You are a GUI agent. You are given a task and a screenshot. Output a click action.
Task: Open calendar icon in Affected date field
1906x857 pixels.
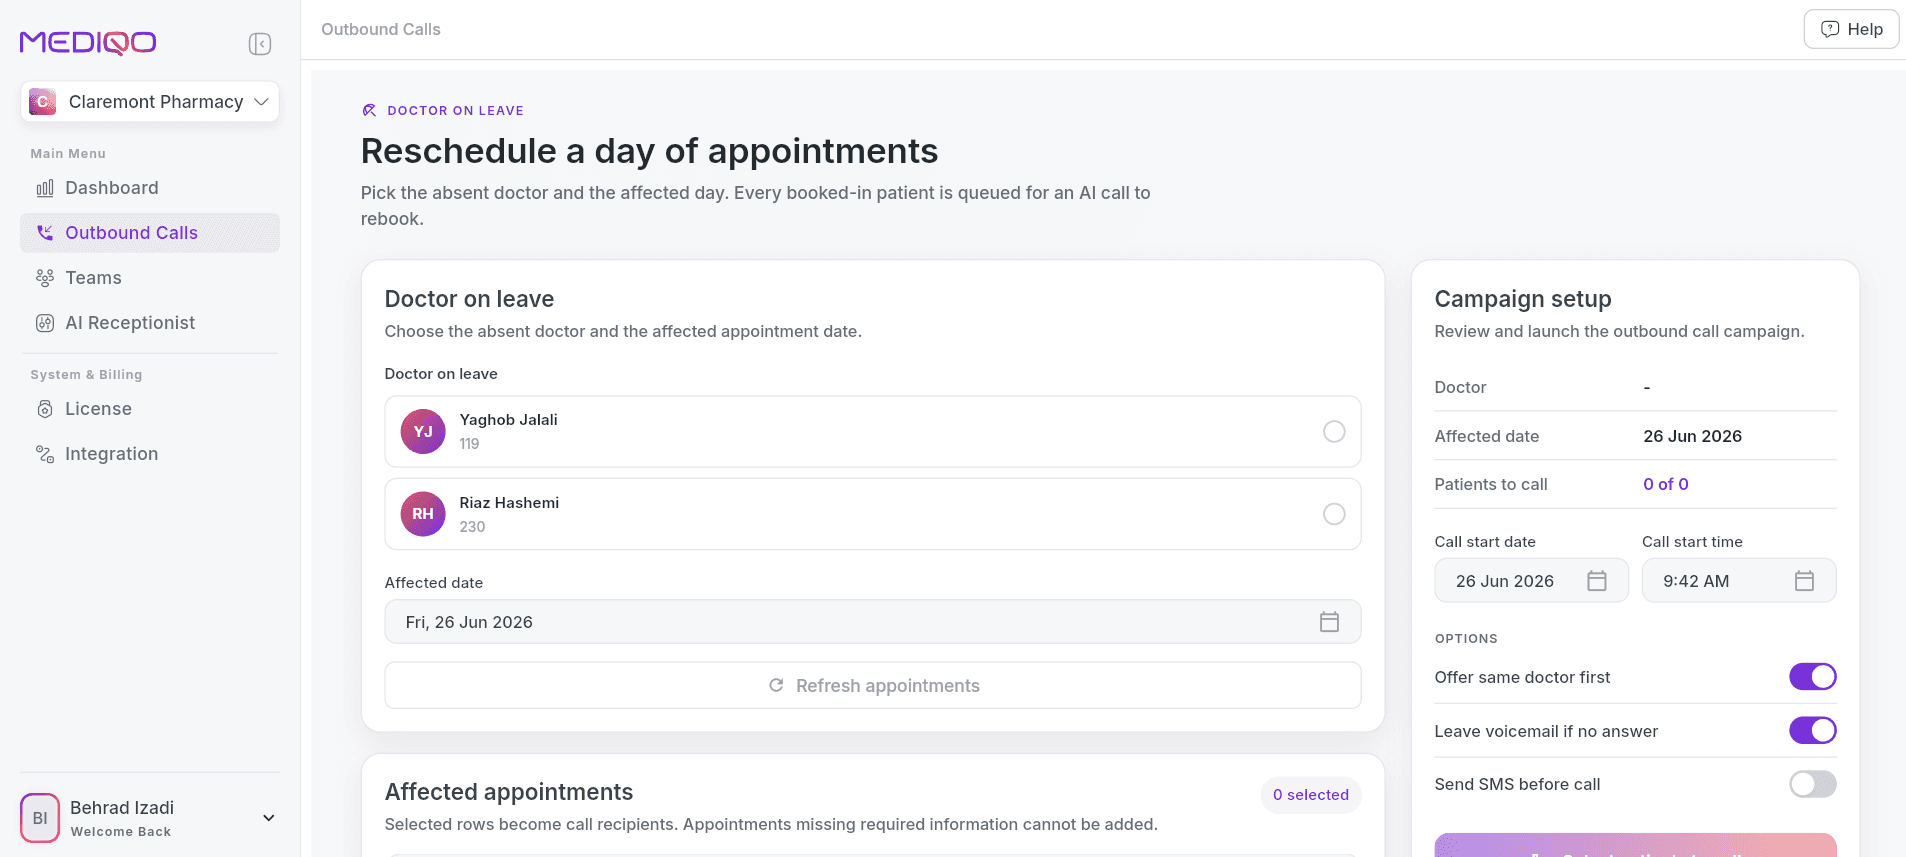(x=1329, y=622)
